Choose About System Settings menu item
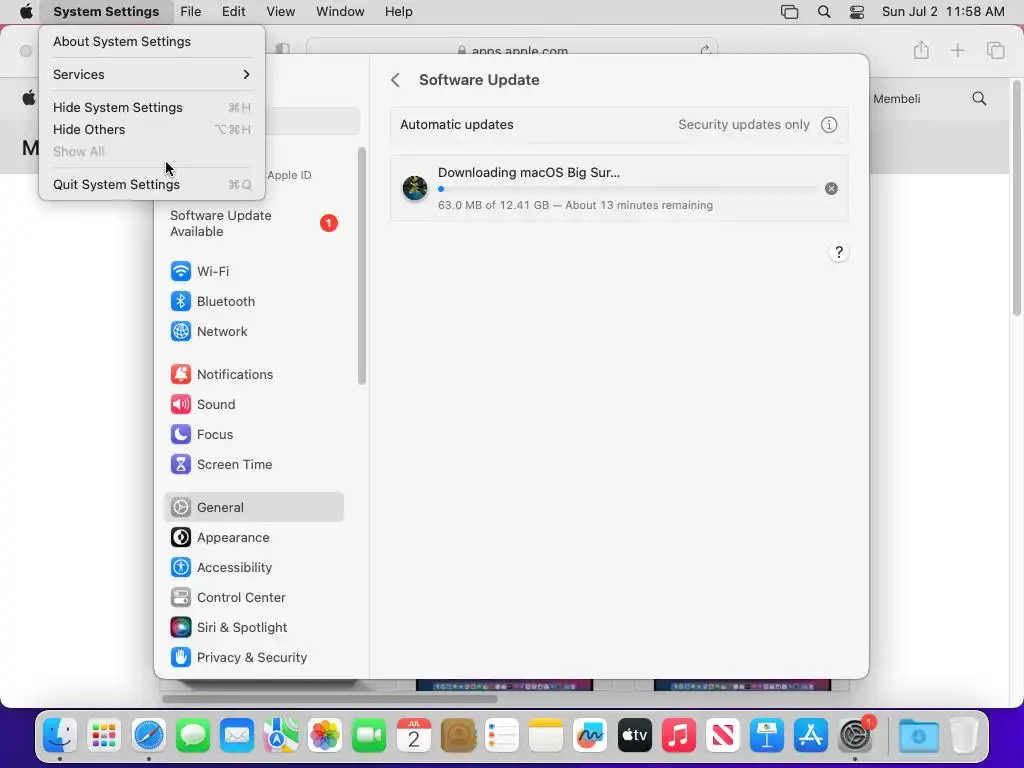The image size is (1024, 768). (x=152, y=42)
